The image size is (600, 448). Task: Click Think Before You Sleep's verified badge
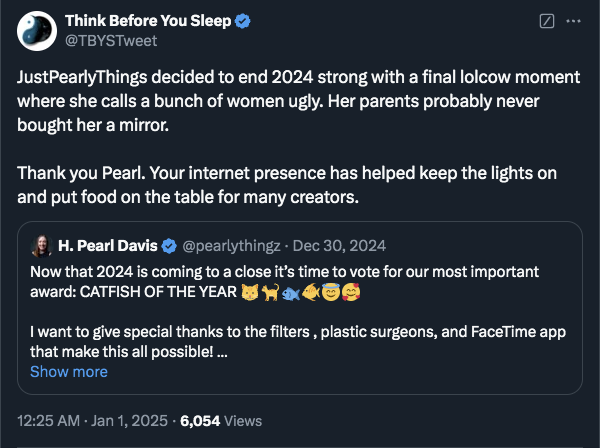(242, 21)
